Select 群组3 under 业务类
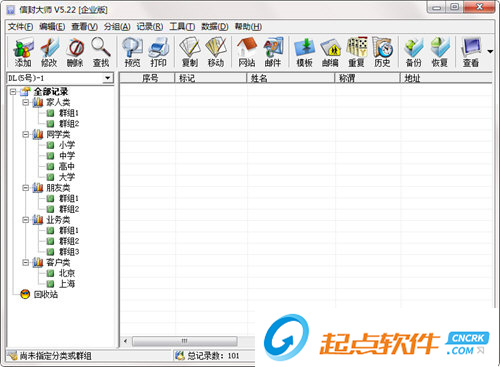 pyautogui.click(x=69, y=252)
